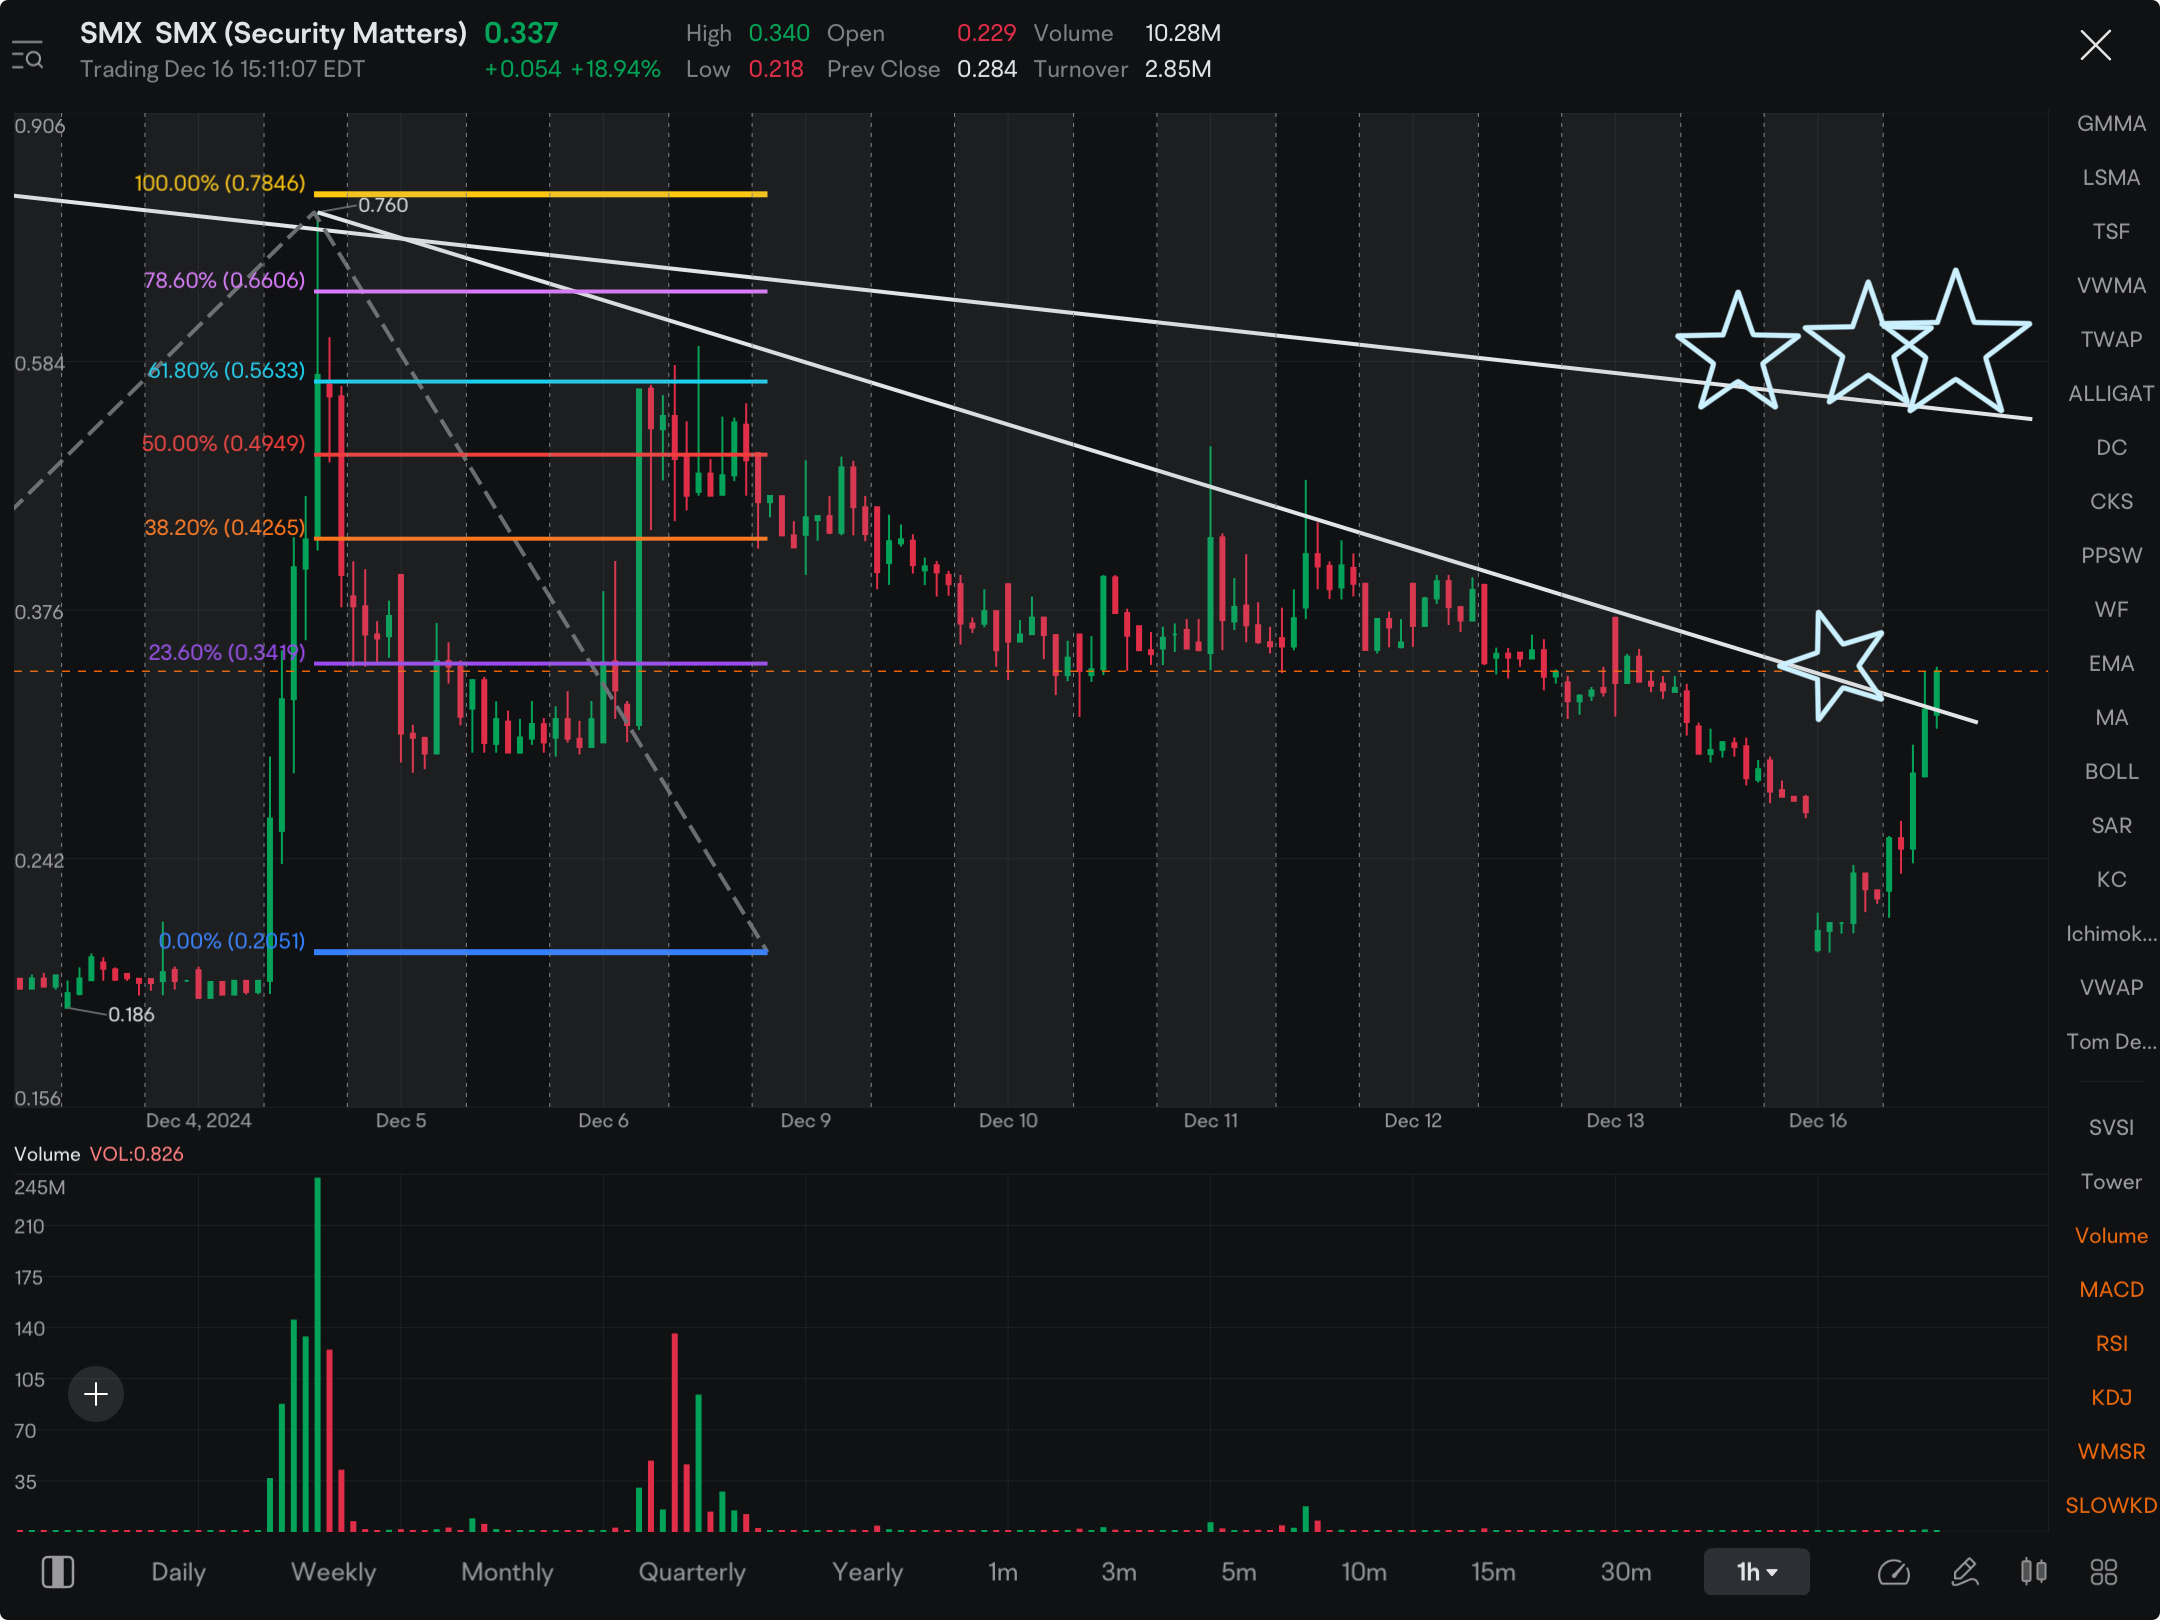Viewport: 2160px width, 1620px height.
Task: Enable the VWMA indicator
Action: [x=2111, y=286]
